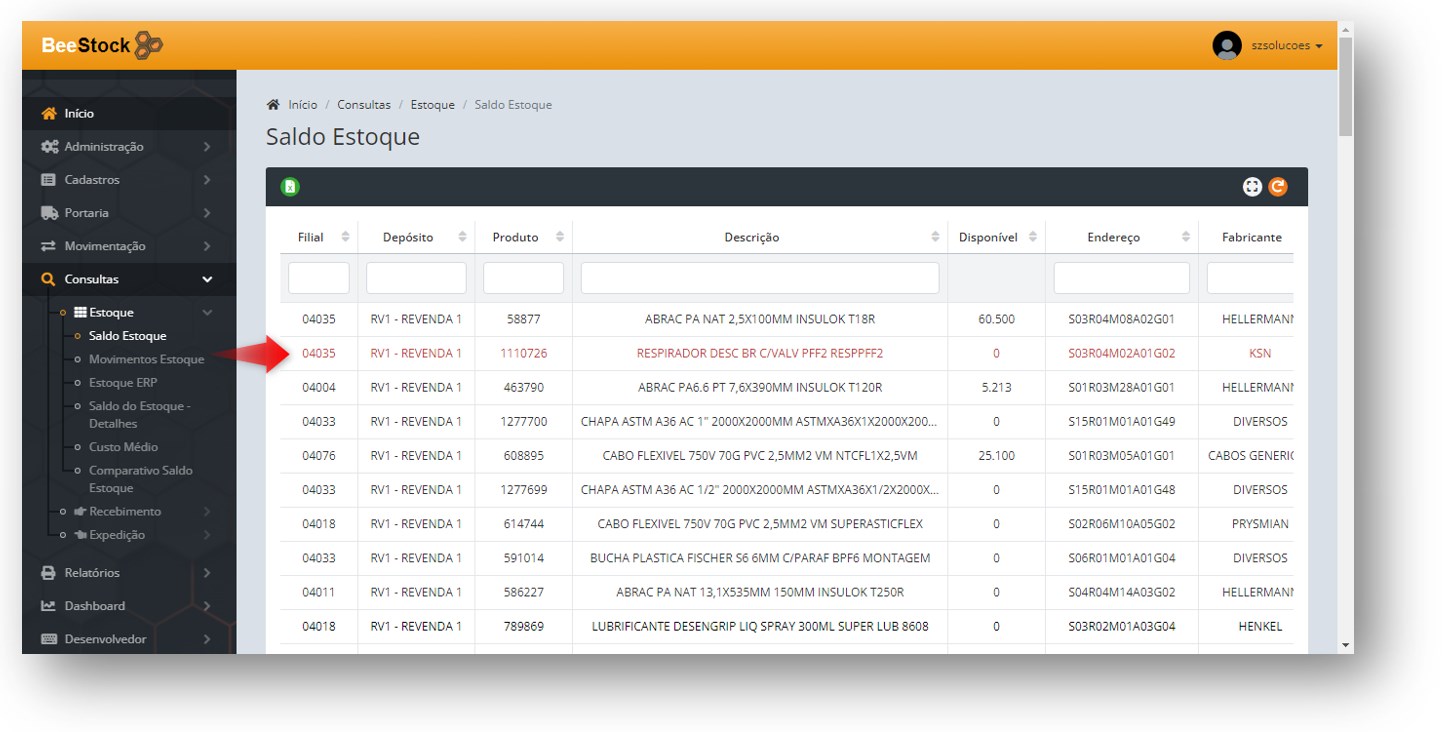Image resolution: width=1456 pixels, height=732 pixels.
Task: Click the Estoque breadcrumb link
Action: pos(432,105)
